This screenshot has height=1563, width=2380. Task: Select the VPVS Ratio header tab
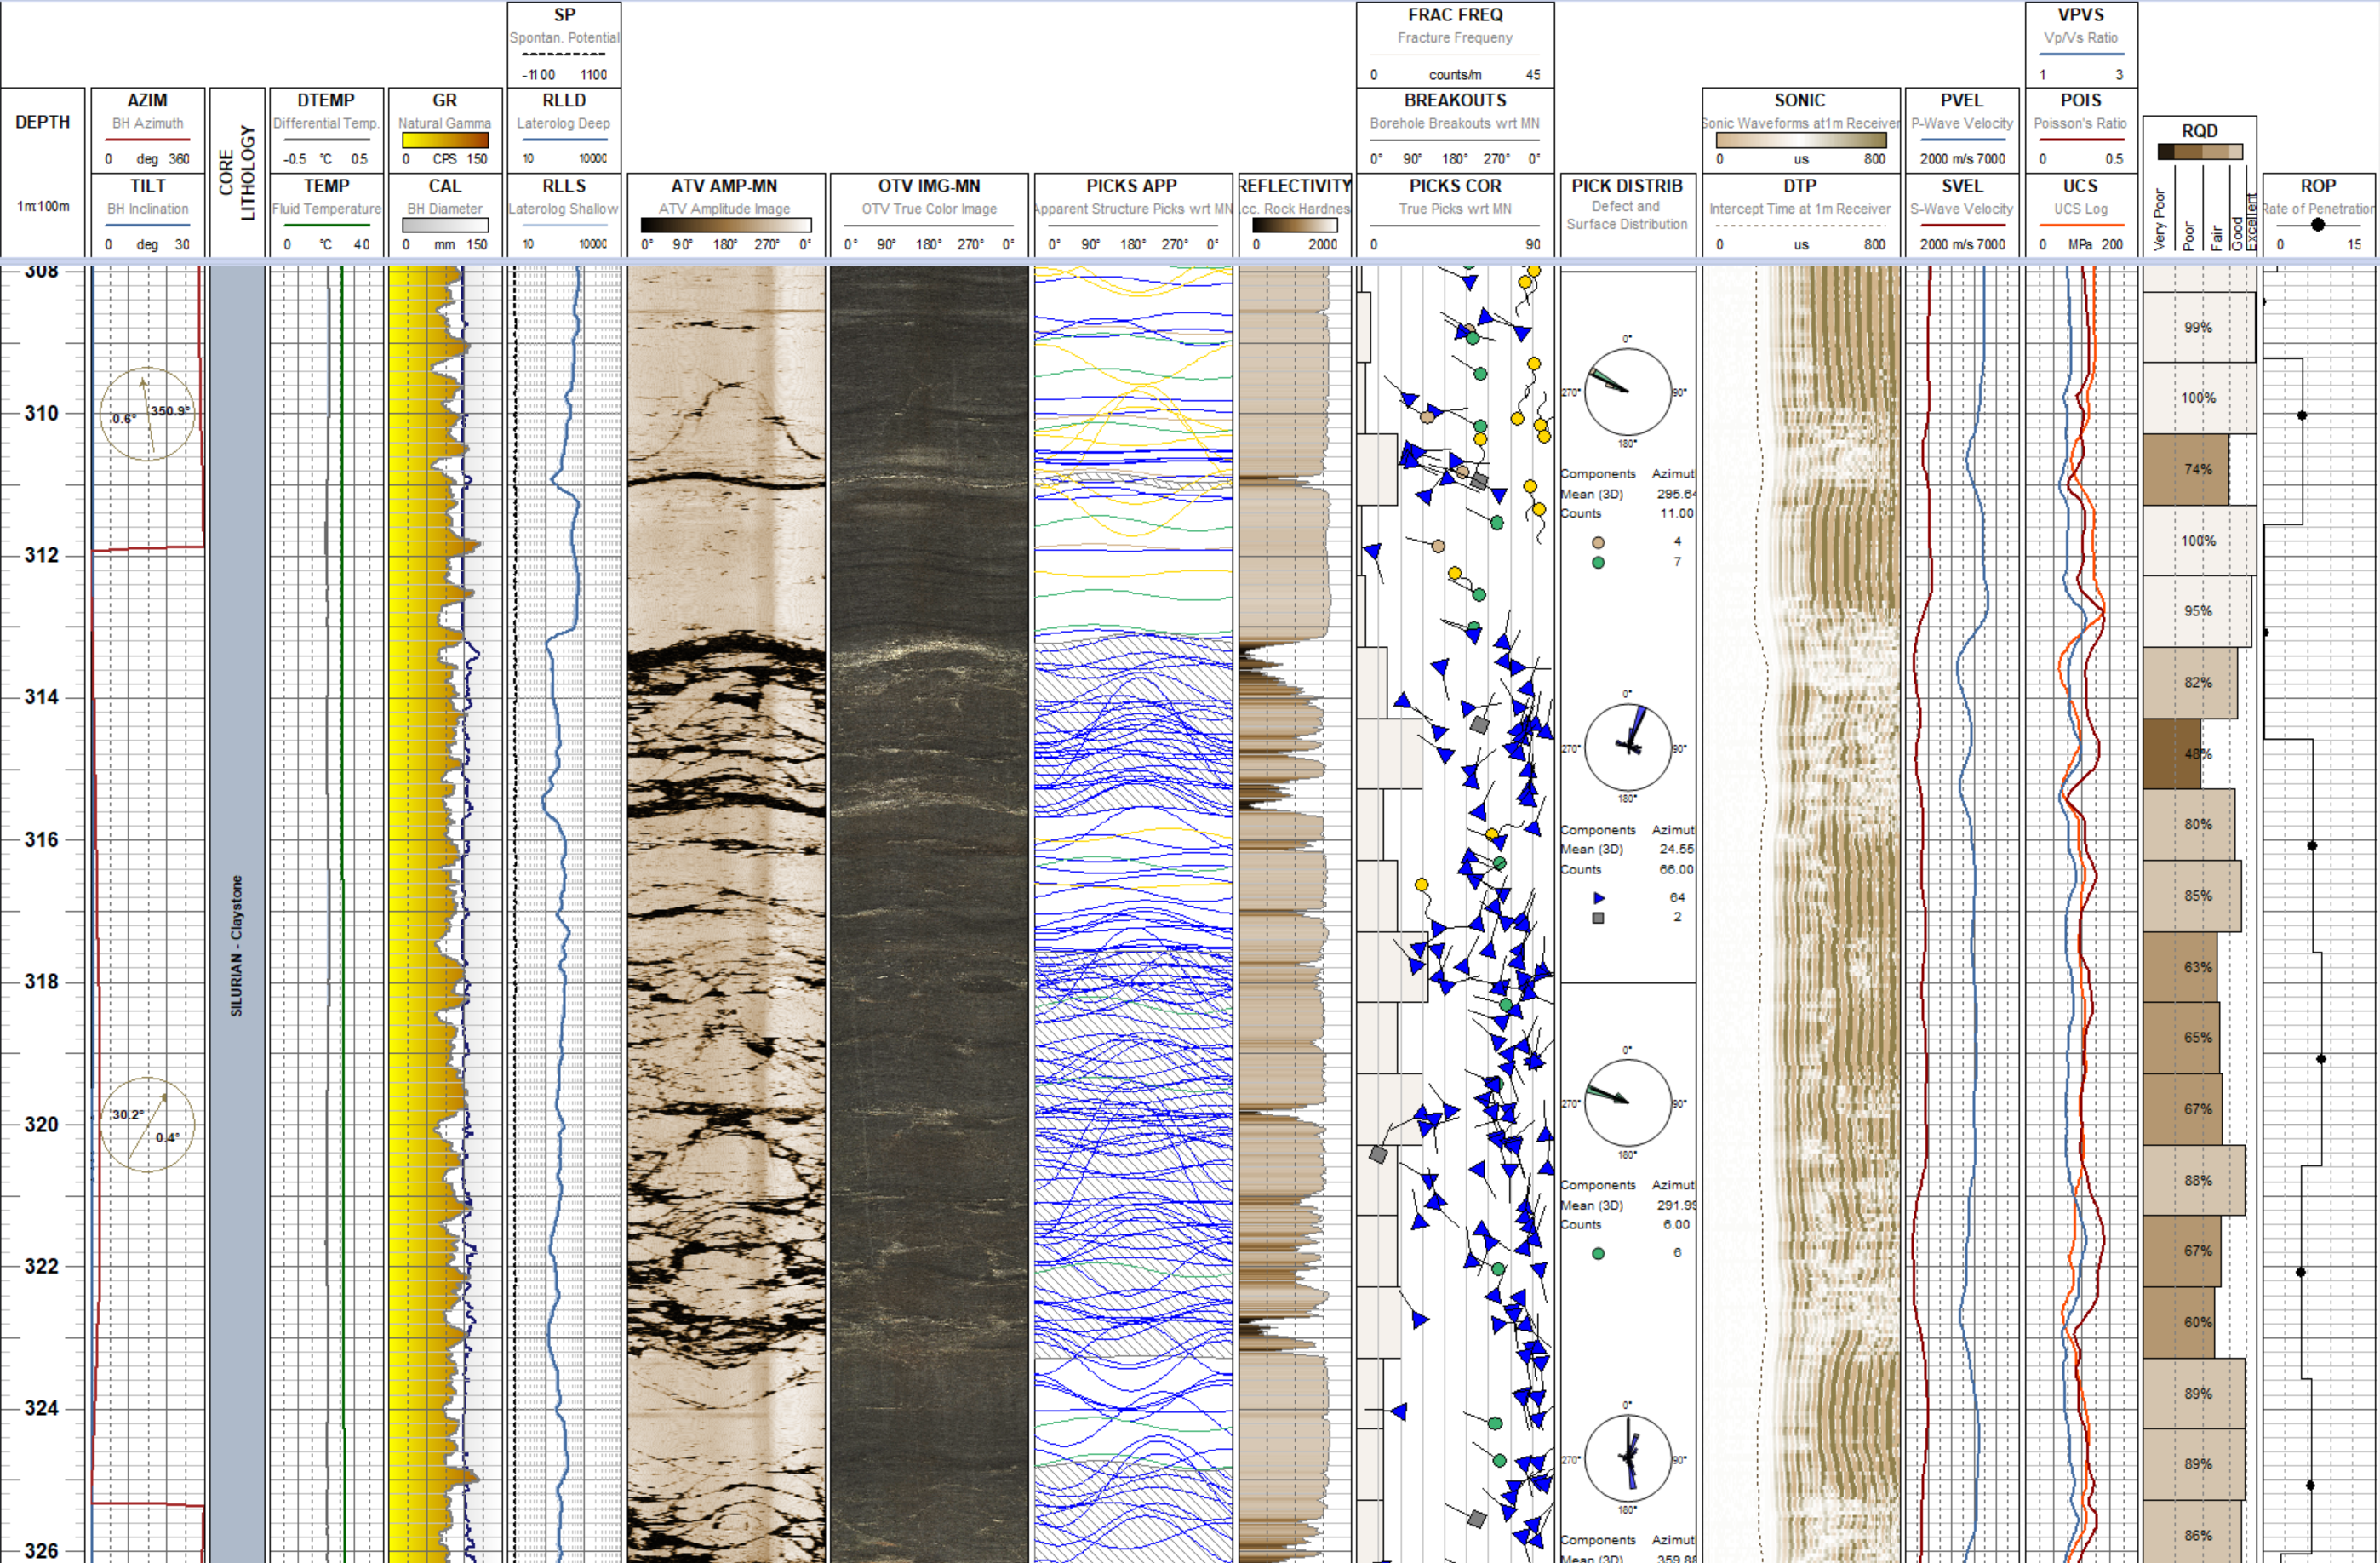pyautogui.click(x=2083, y=15)
